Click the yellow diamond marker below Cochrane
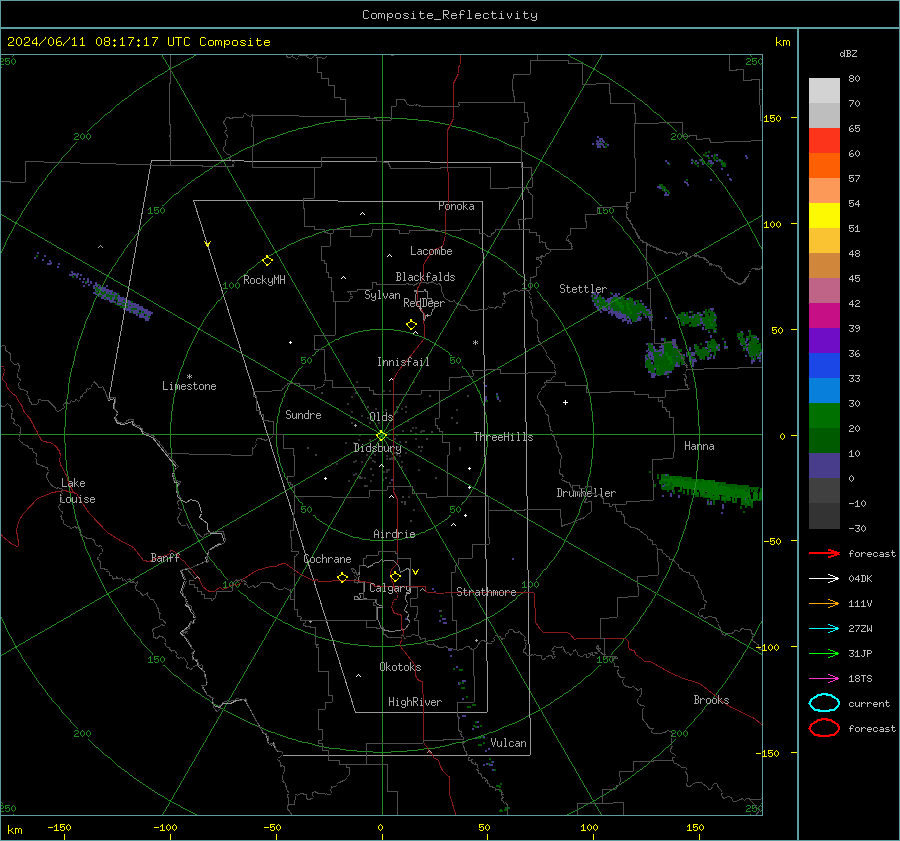 click(x=342, y=578)
